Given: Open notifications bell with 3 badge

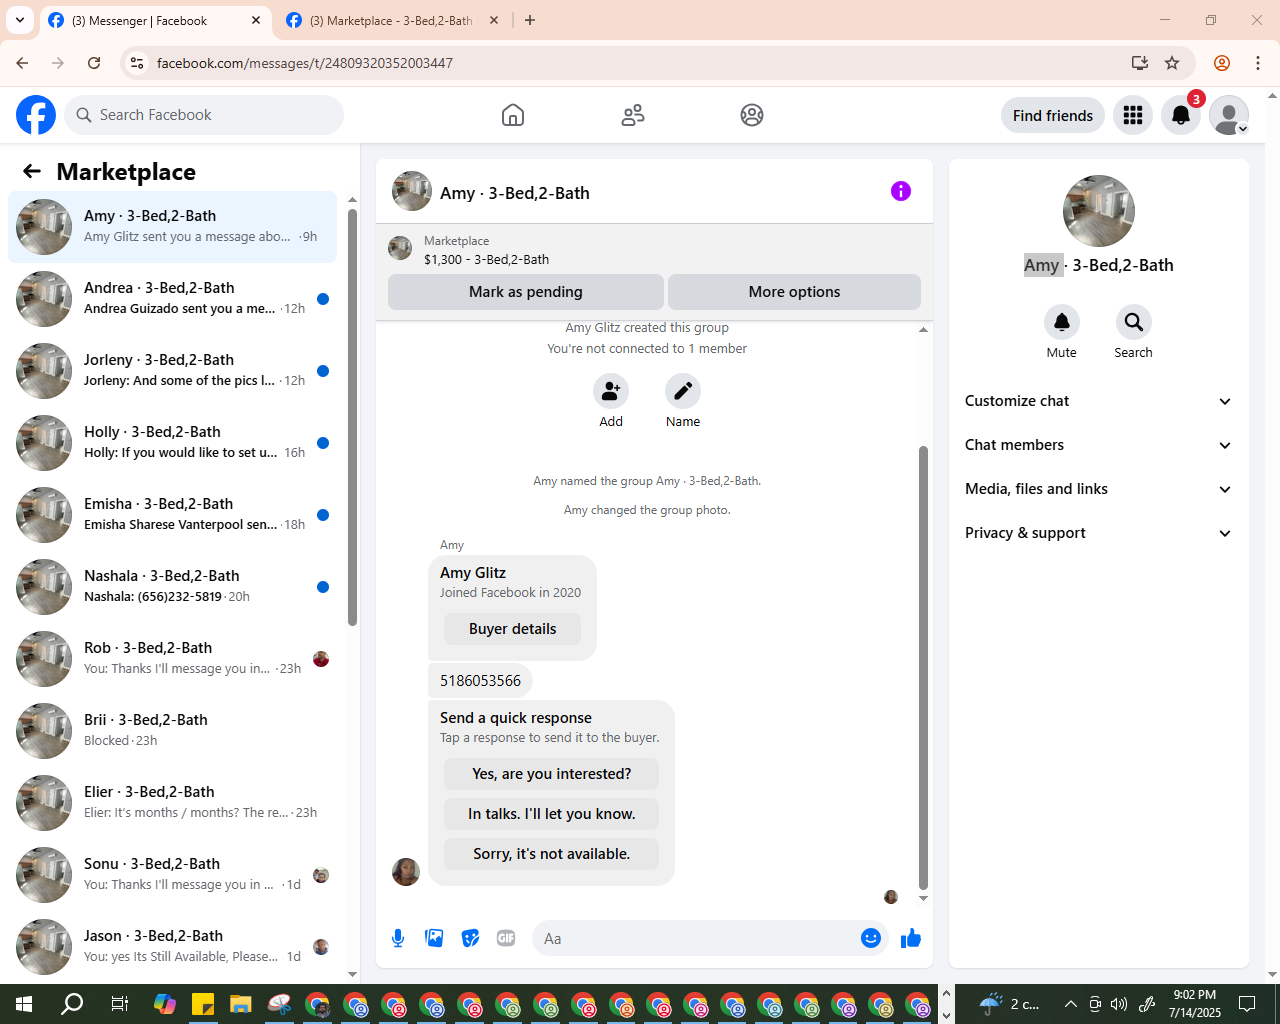Looking at the screenshot, I should [x=1181, y=115].
